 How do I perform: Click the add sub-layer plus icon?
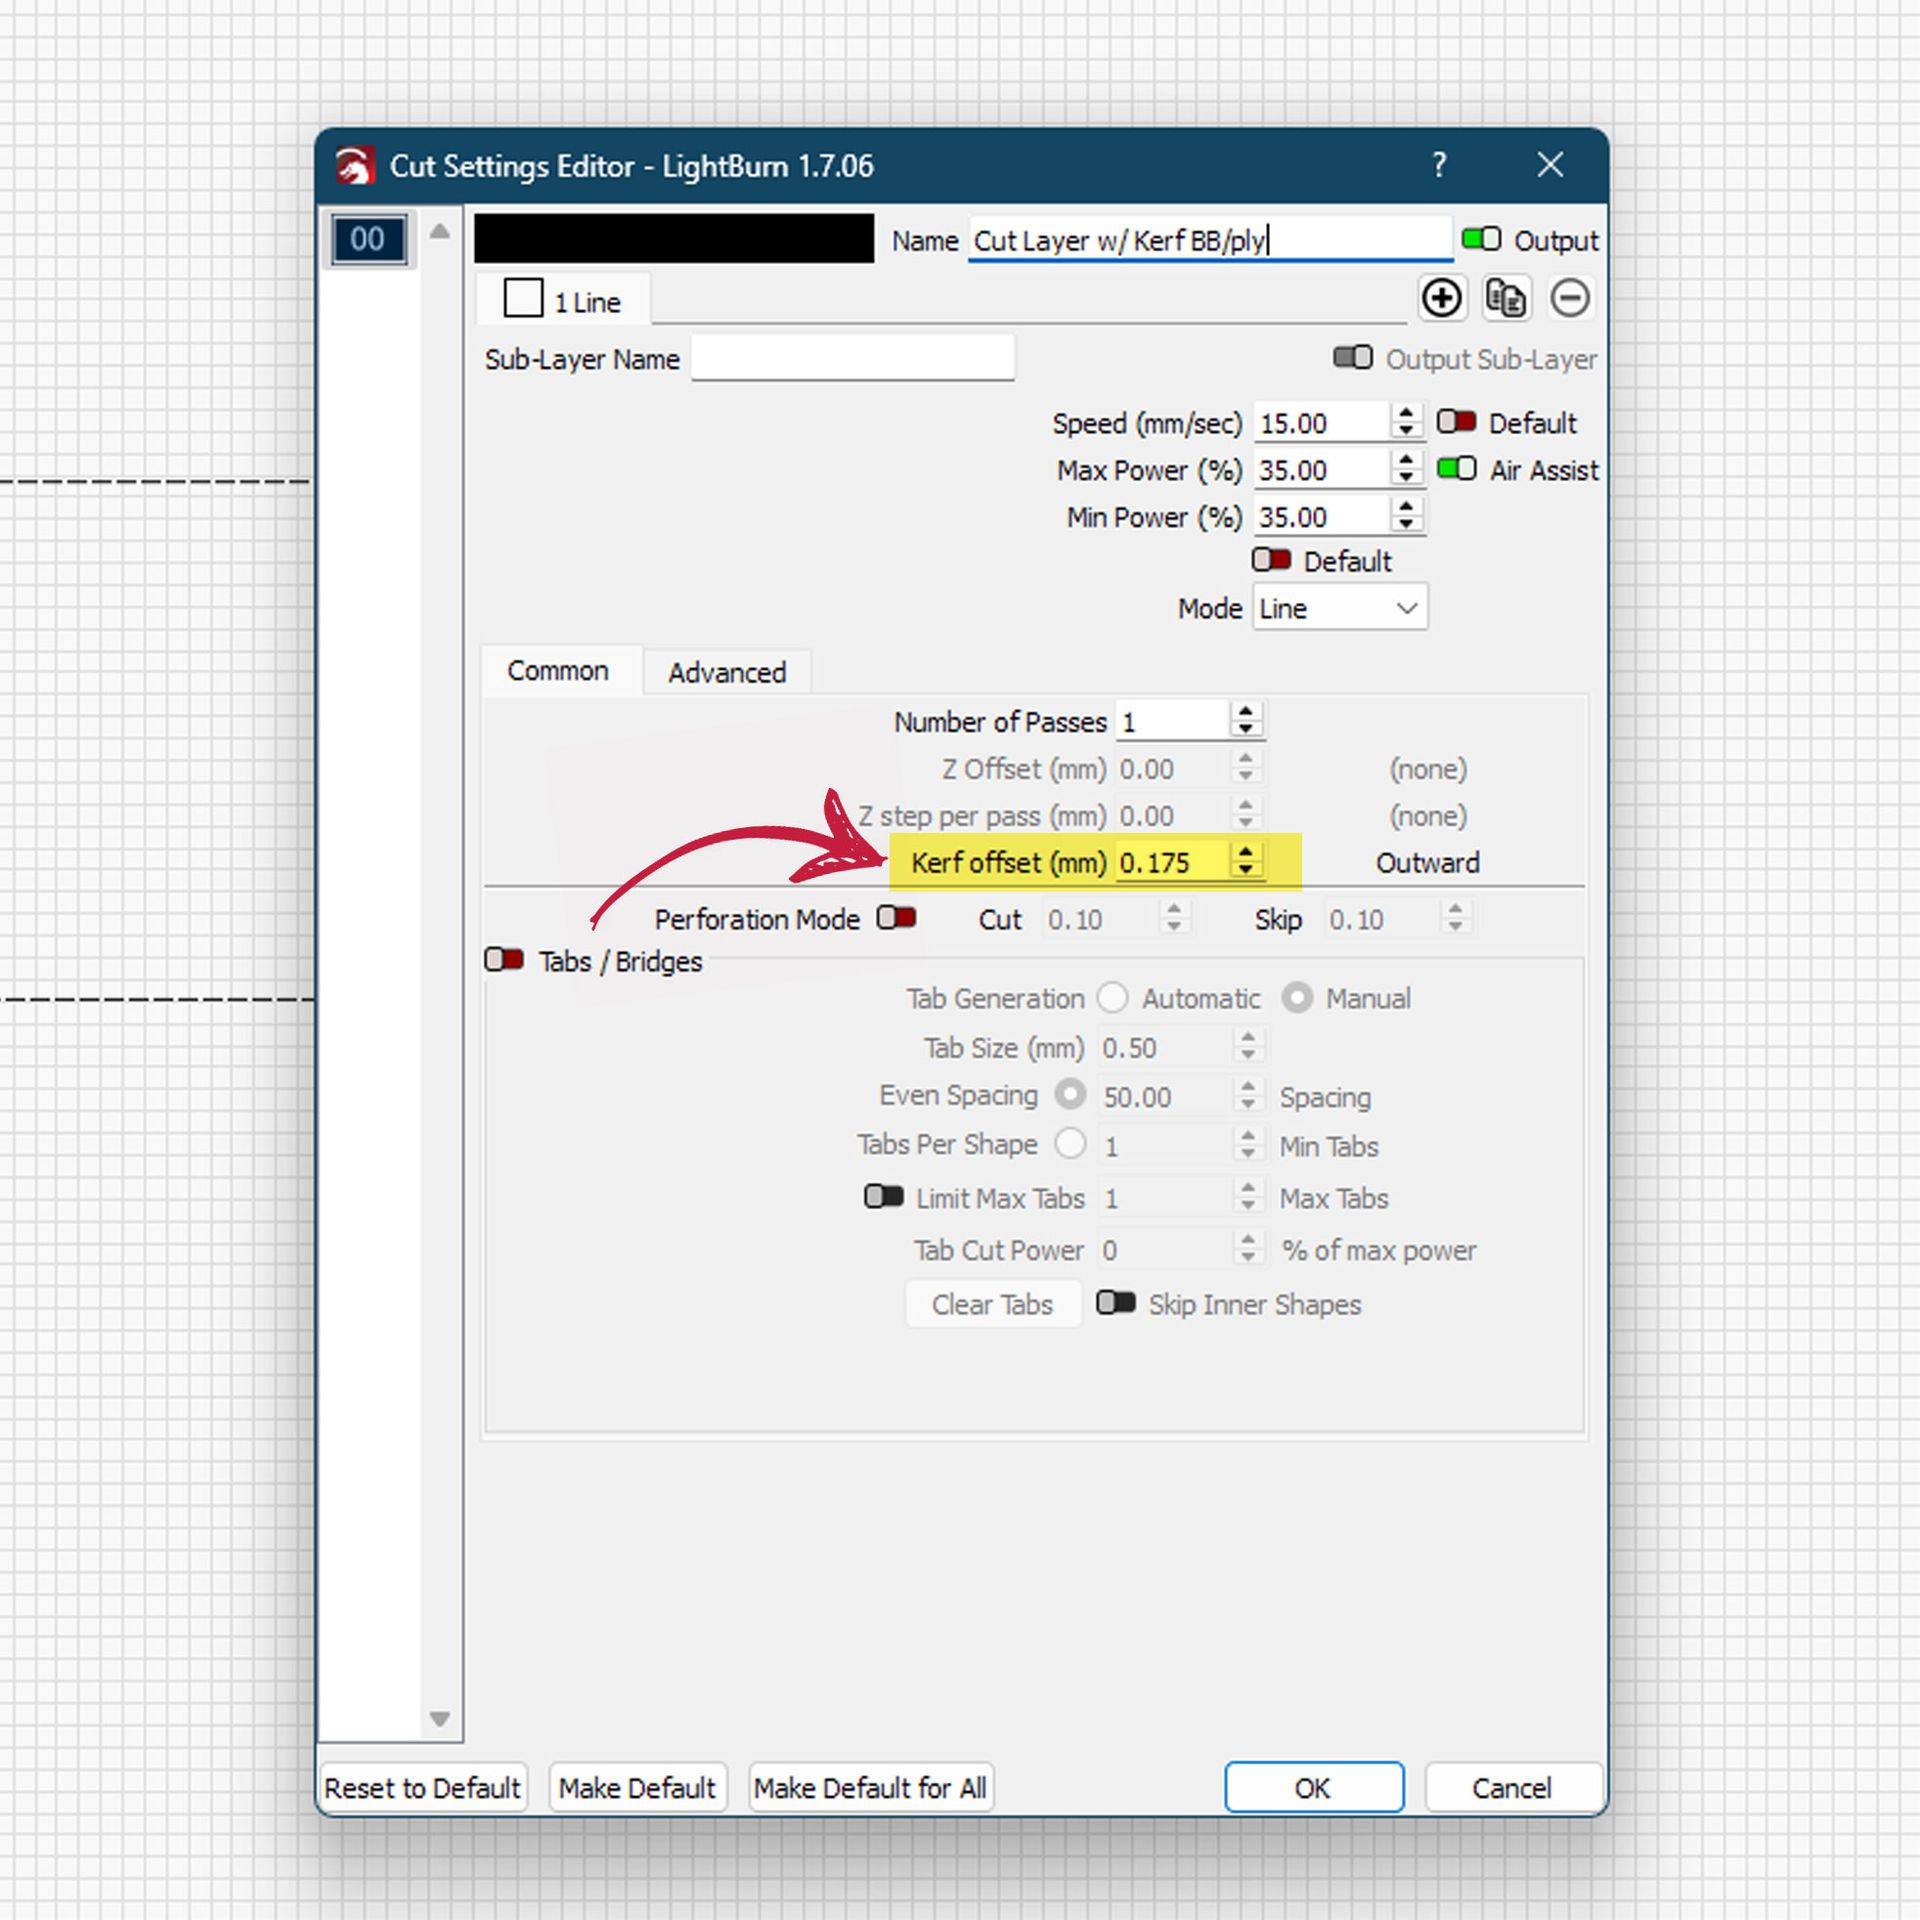(1441, 298)
